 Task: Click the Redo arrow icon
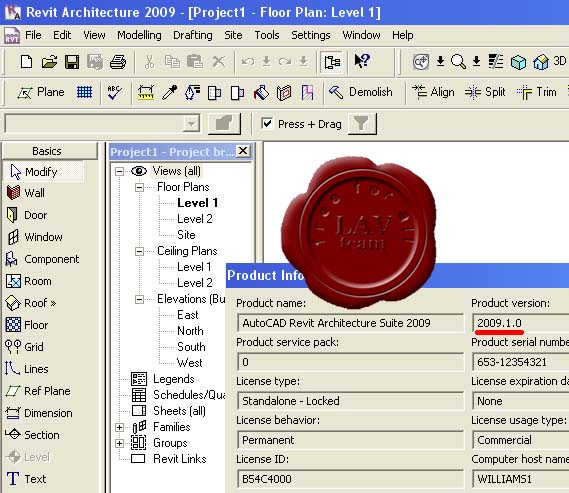(285, 62)
